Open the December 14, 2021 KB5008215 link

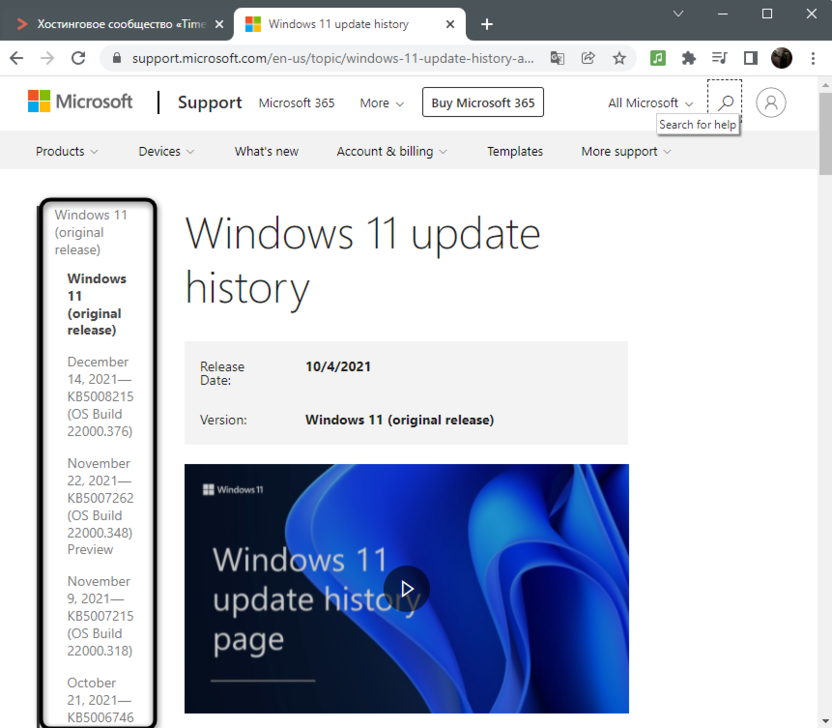99,396
